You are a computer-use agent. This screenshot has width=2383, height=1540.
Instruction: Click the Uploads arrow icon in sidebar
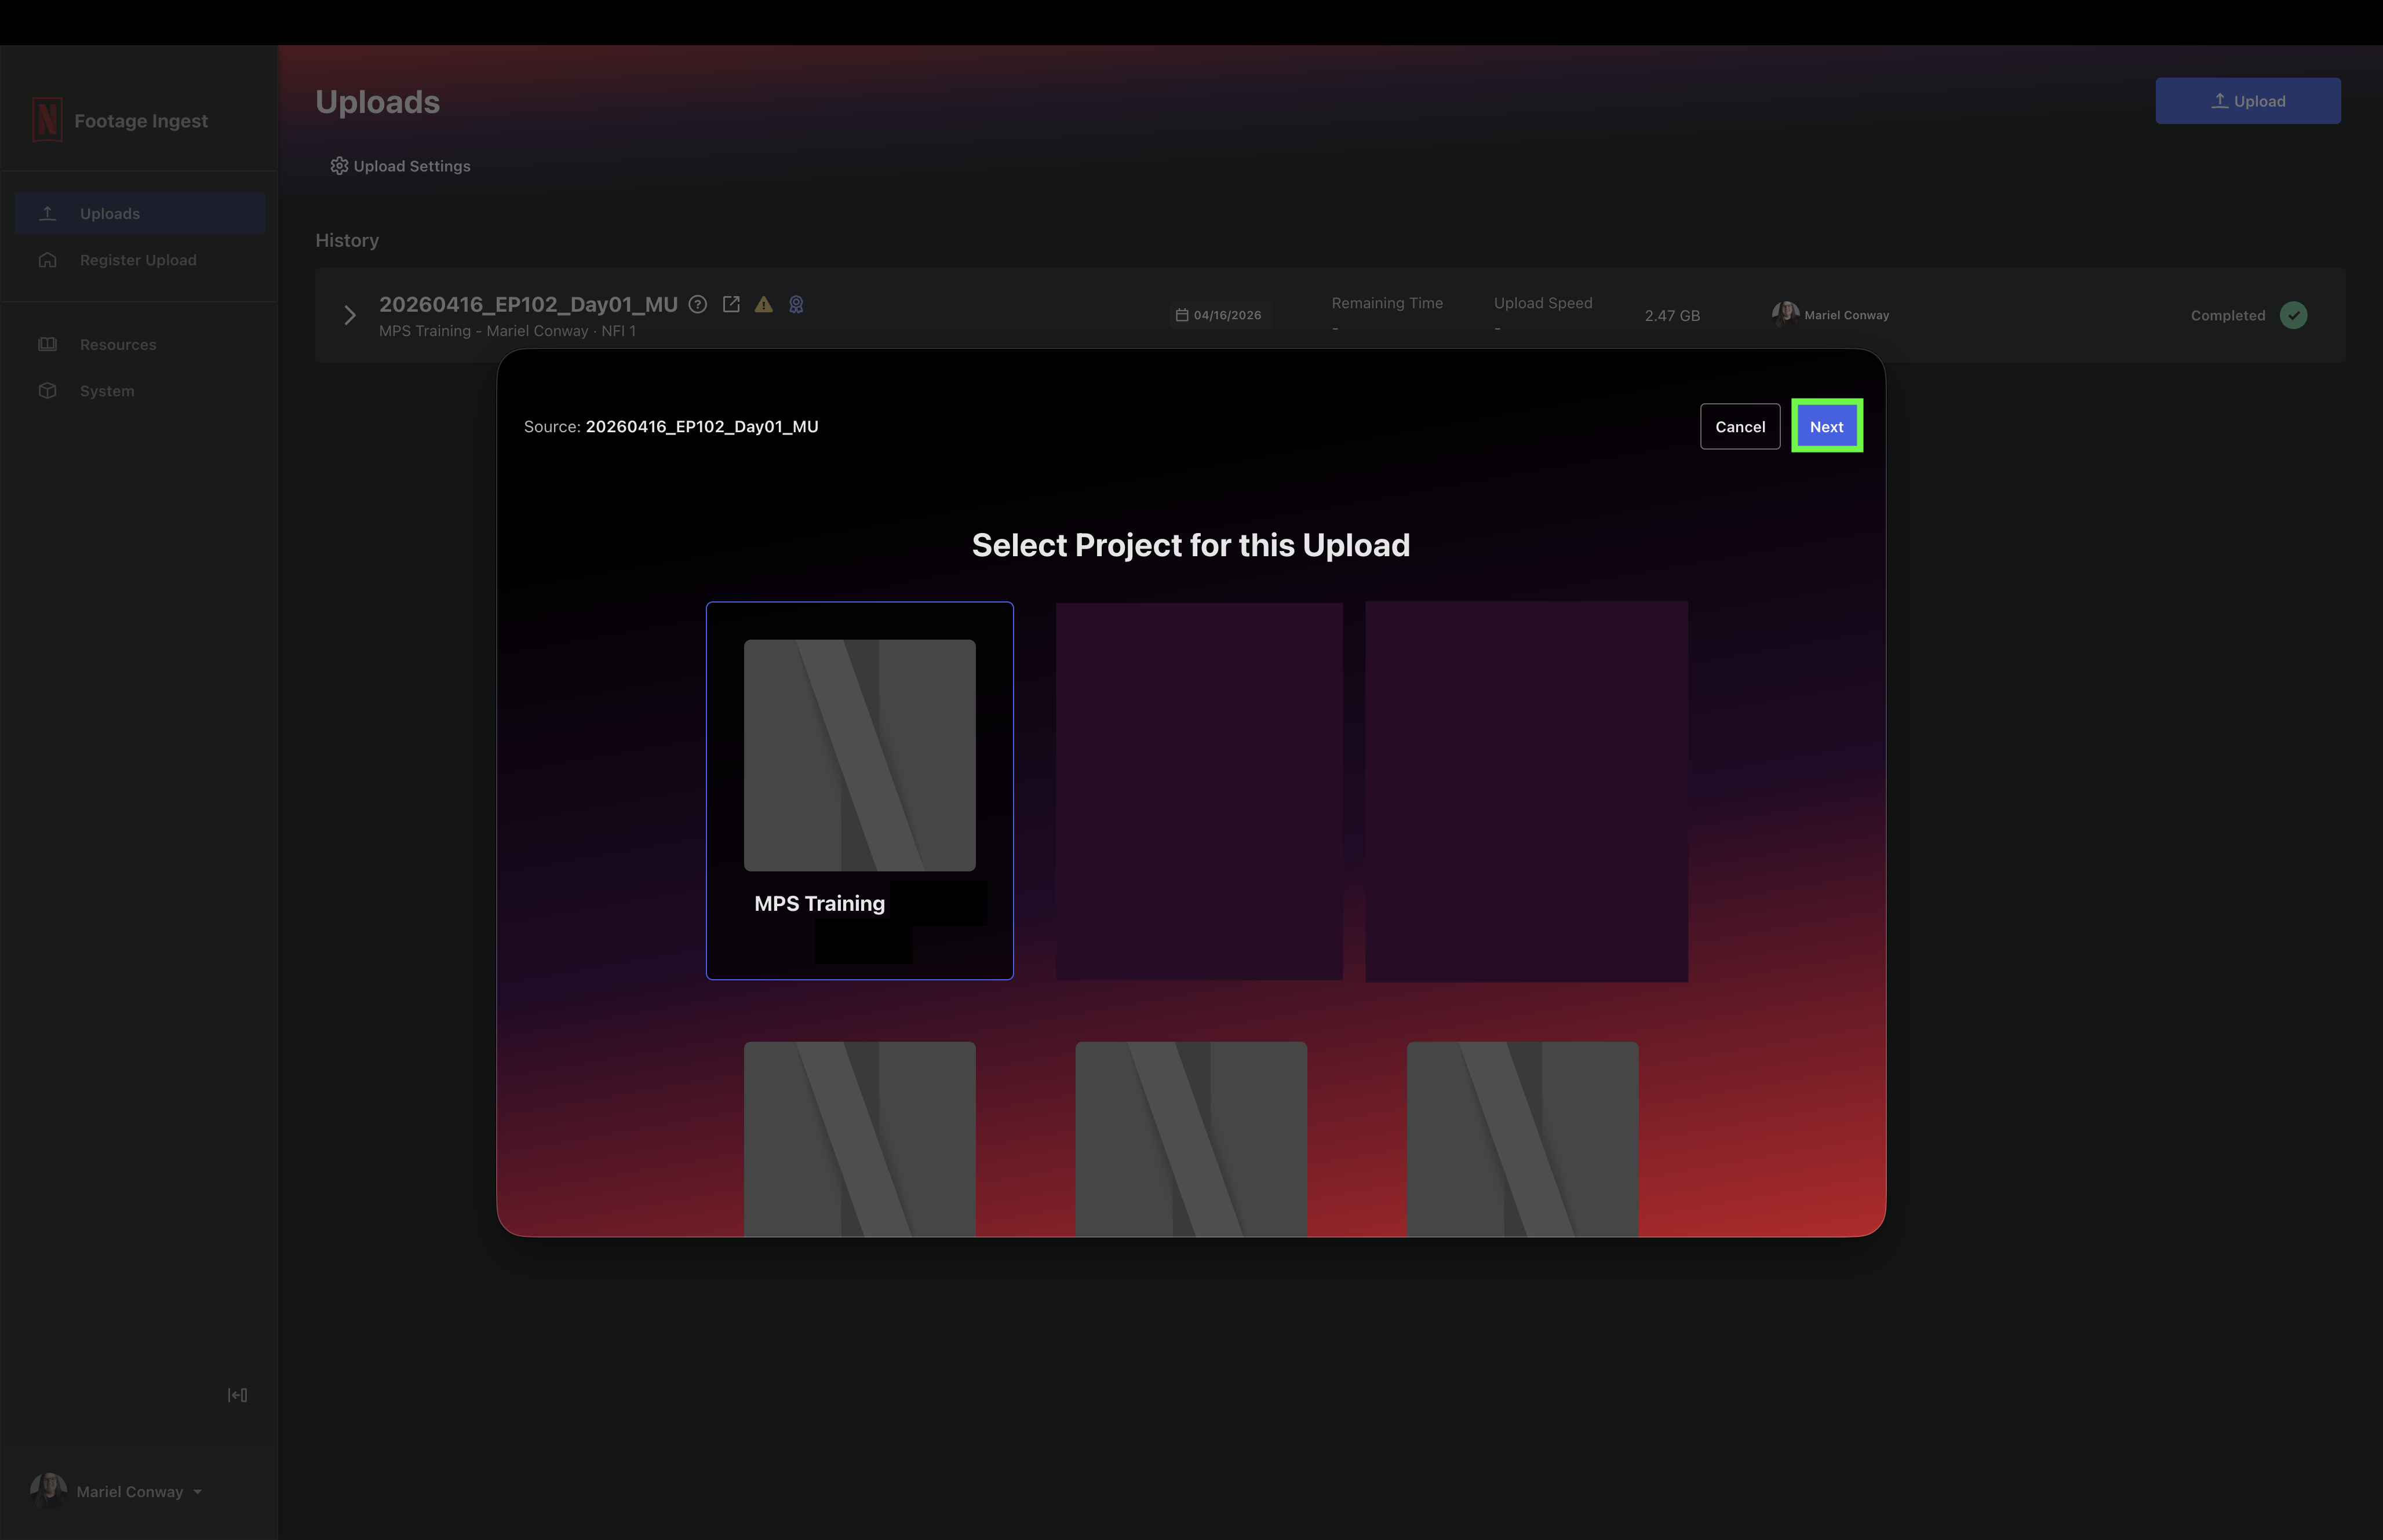pyautogui.click(x=47, y=213)
